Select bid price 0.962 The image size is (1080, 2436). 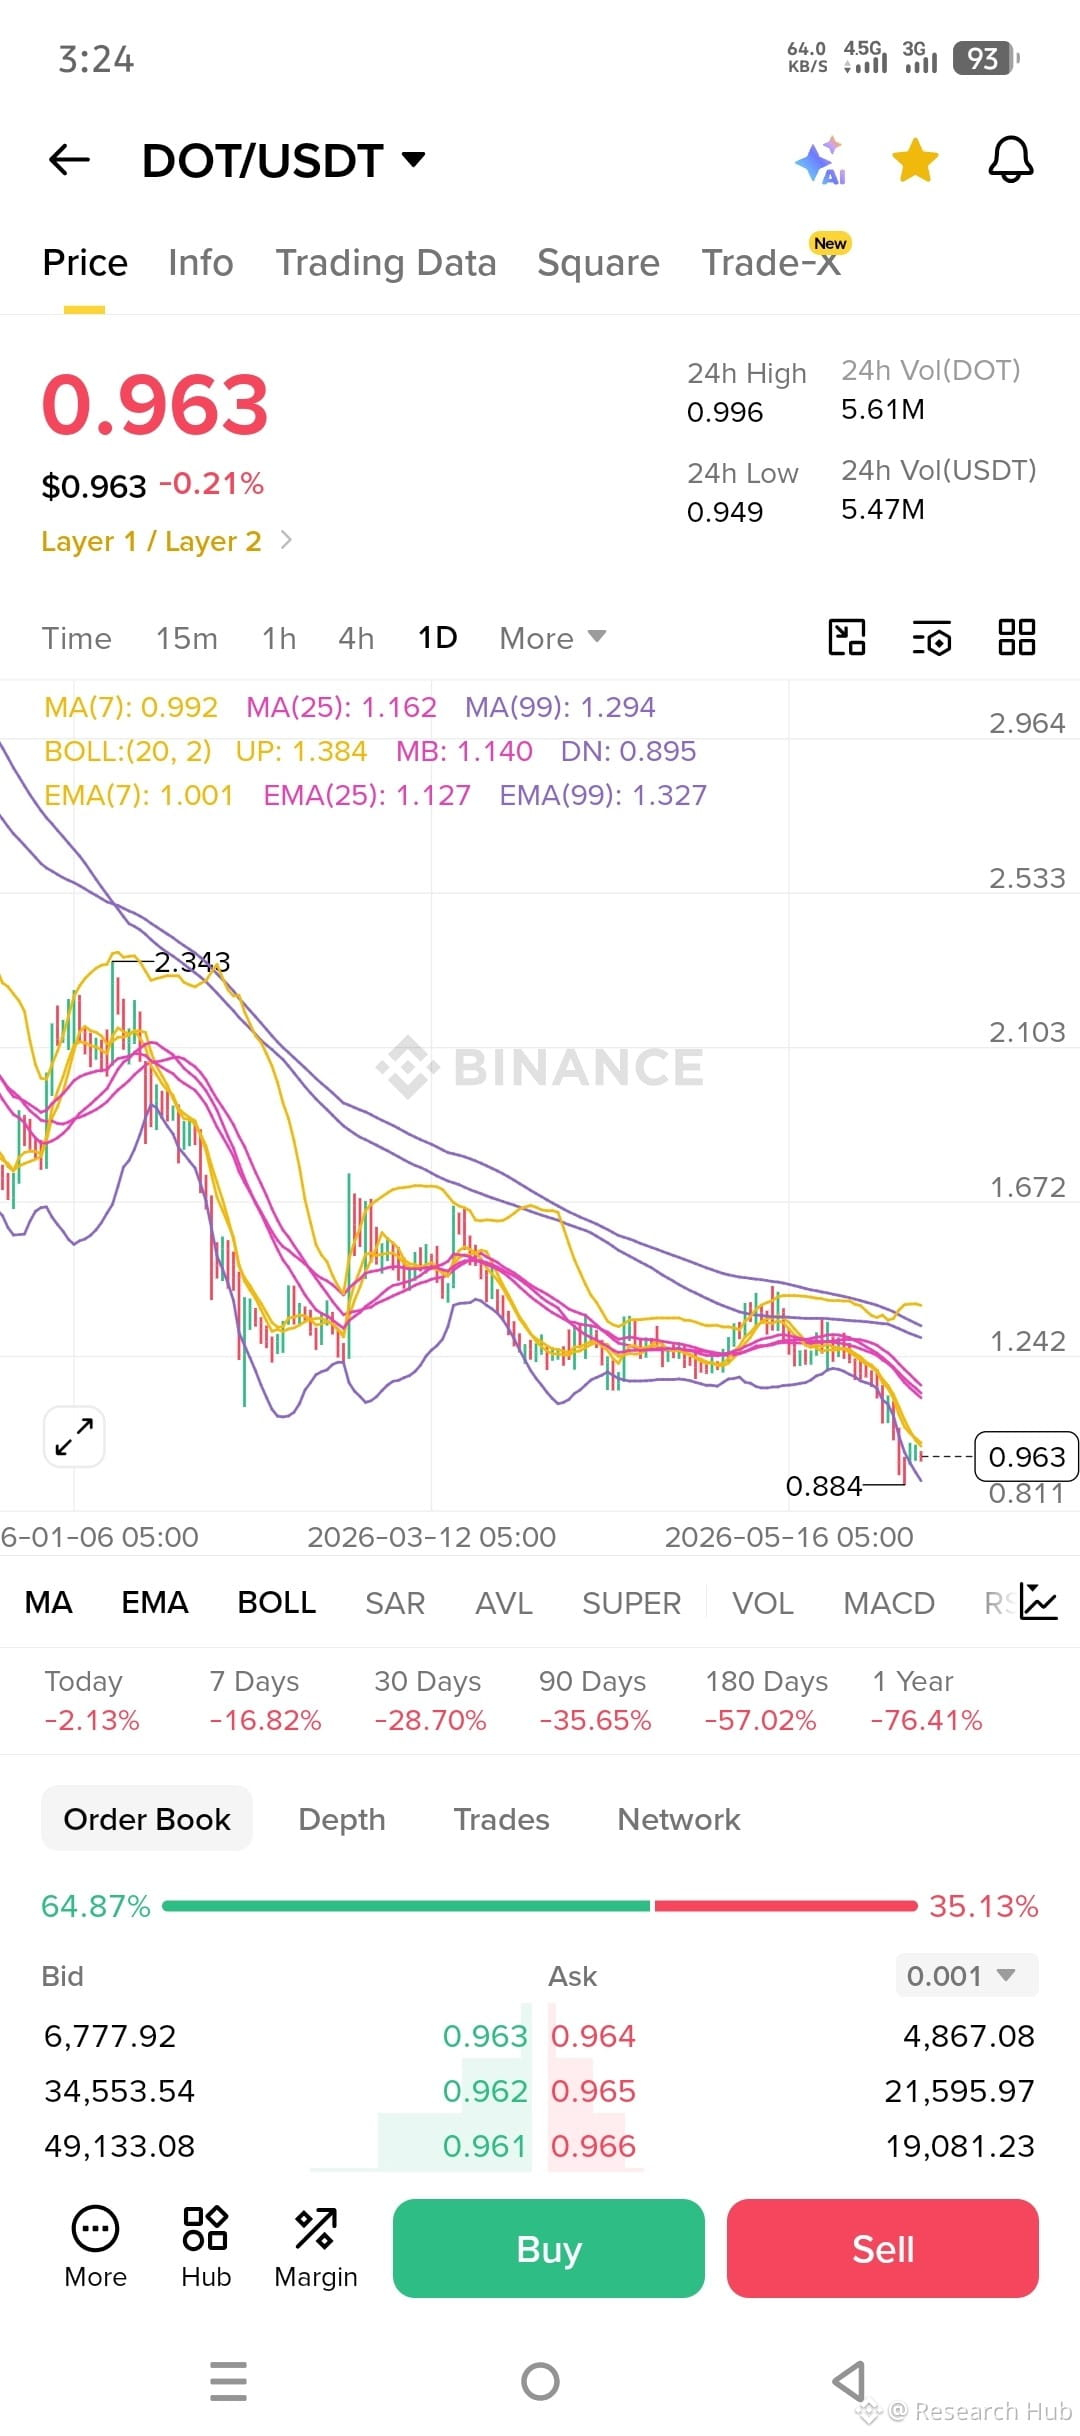[x=485, y=2091]
